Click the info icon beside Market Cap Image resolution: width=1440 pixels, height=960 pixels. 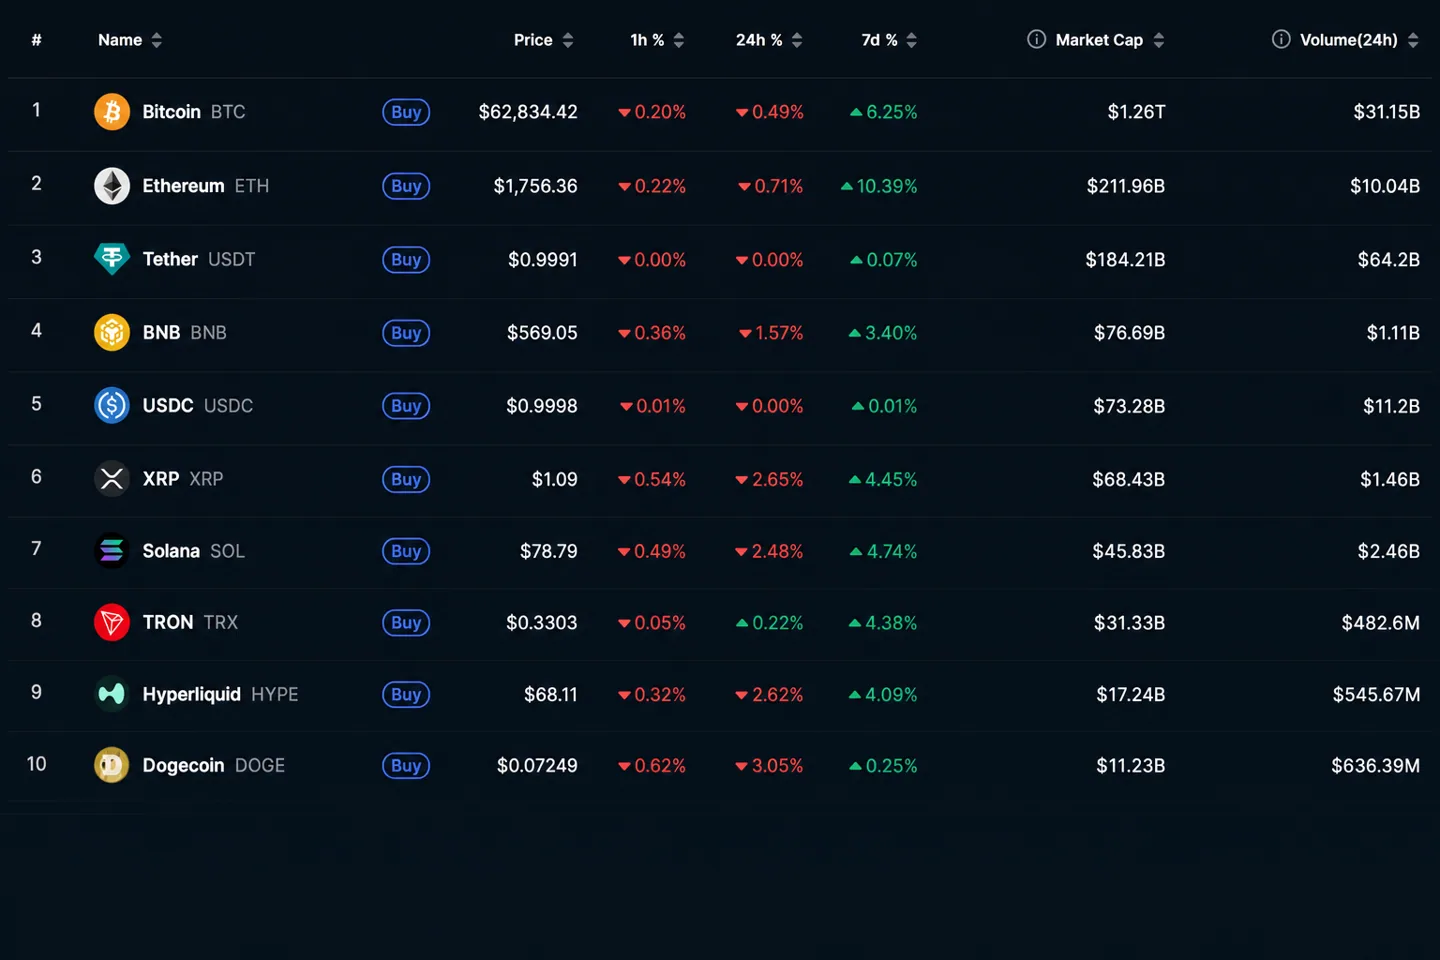1037,39
